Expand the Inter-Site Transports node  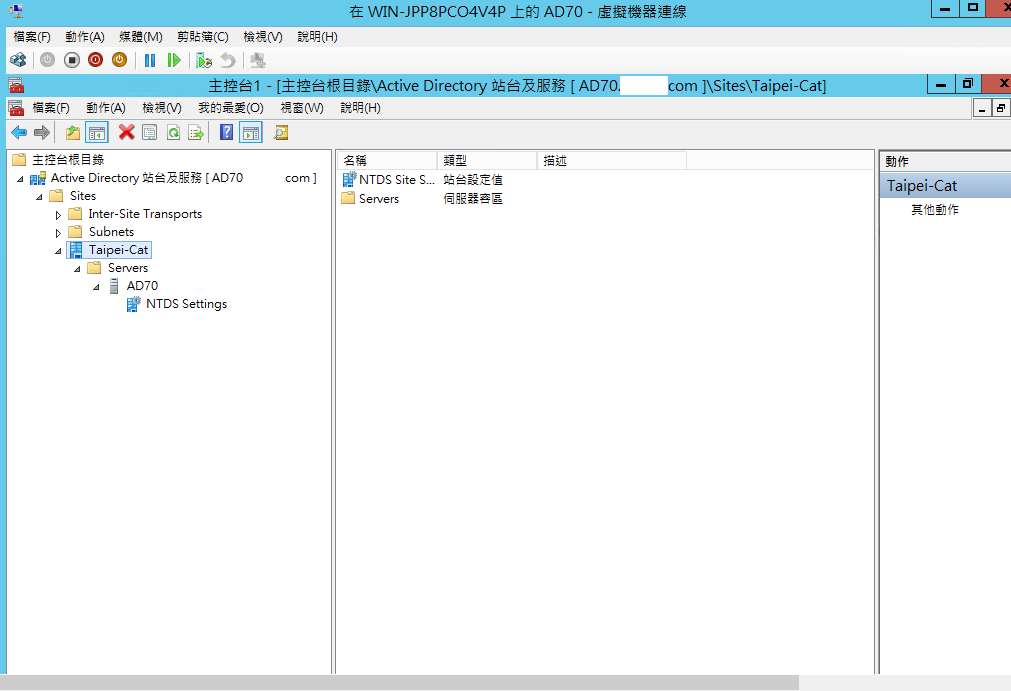click(58, 215)
